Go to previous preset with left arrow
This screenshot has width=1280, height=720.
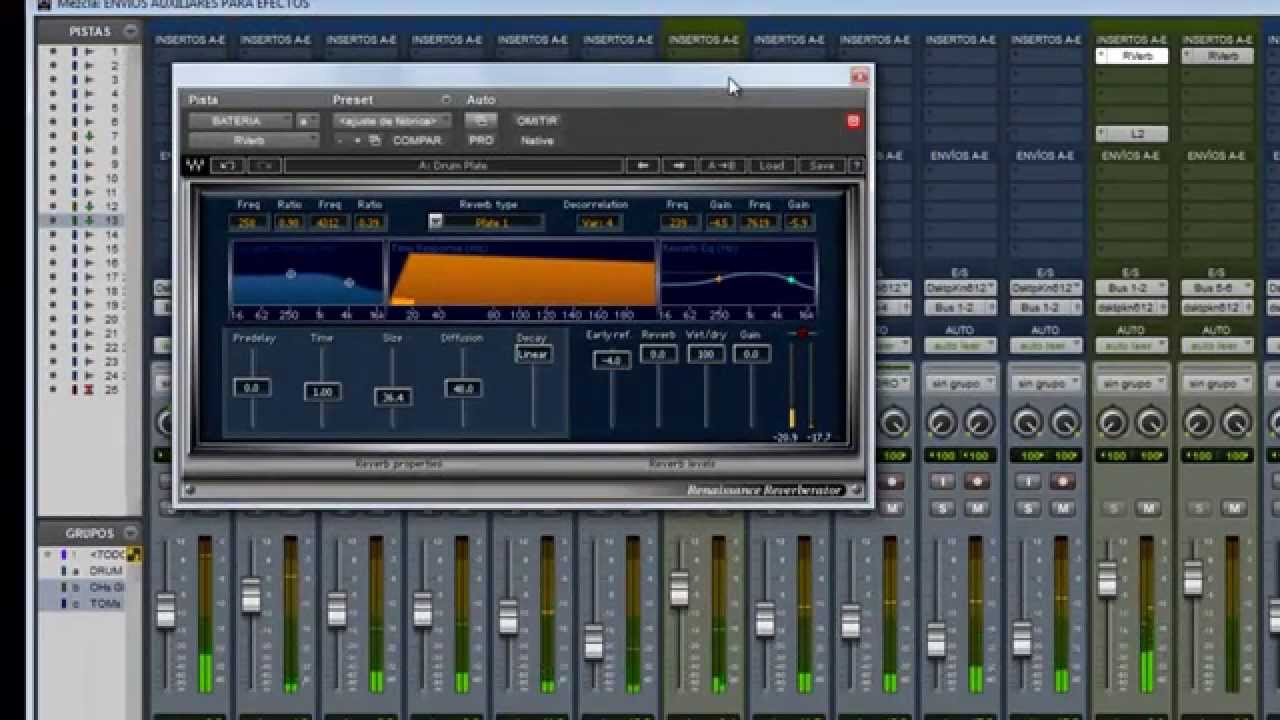(645, 166)
